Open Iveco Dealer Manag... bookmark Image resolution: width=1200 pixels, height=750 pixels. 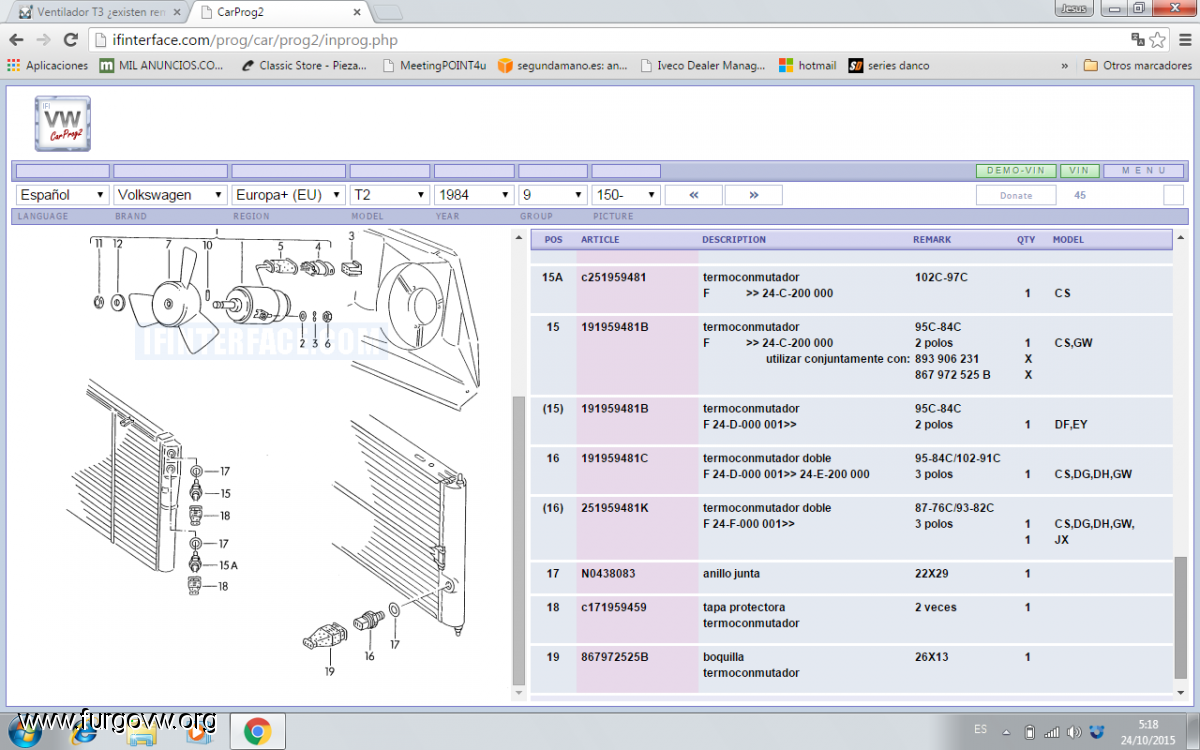(x=702, y=65)
